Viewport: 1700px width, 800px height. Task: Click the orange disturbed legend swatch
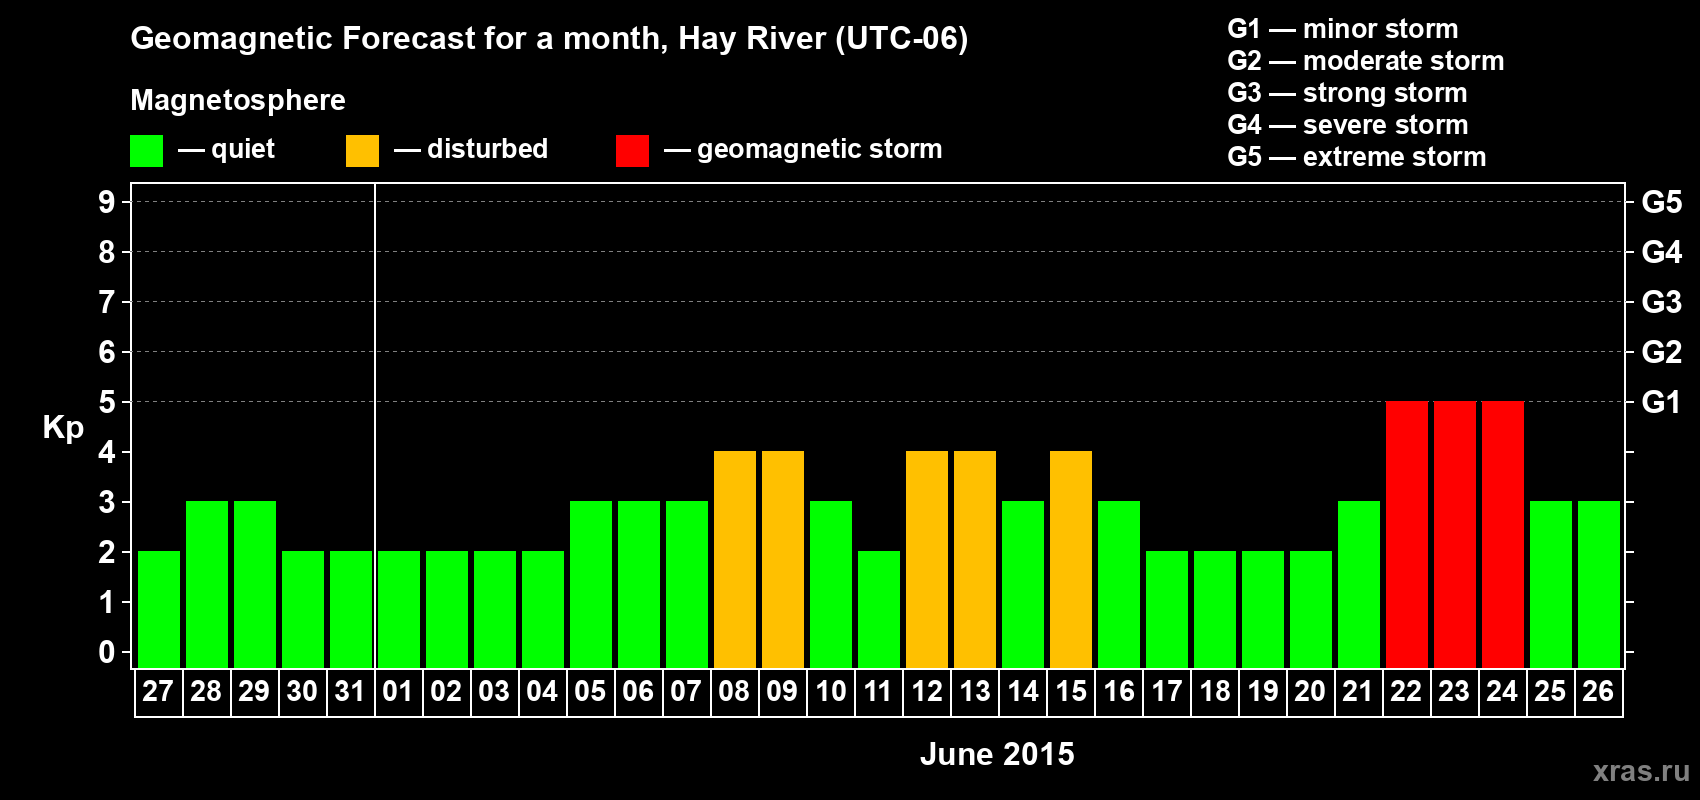362,151
